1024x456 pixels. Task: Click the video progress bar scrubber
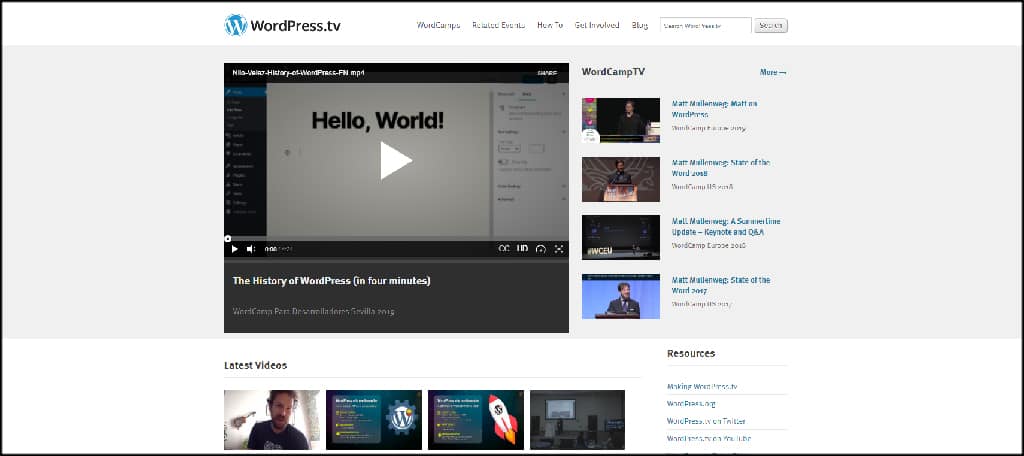click(x=228, y=238)
